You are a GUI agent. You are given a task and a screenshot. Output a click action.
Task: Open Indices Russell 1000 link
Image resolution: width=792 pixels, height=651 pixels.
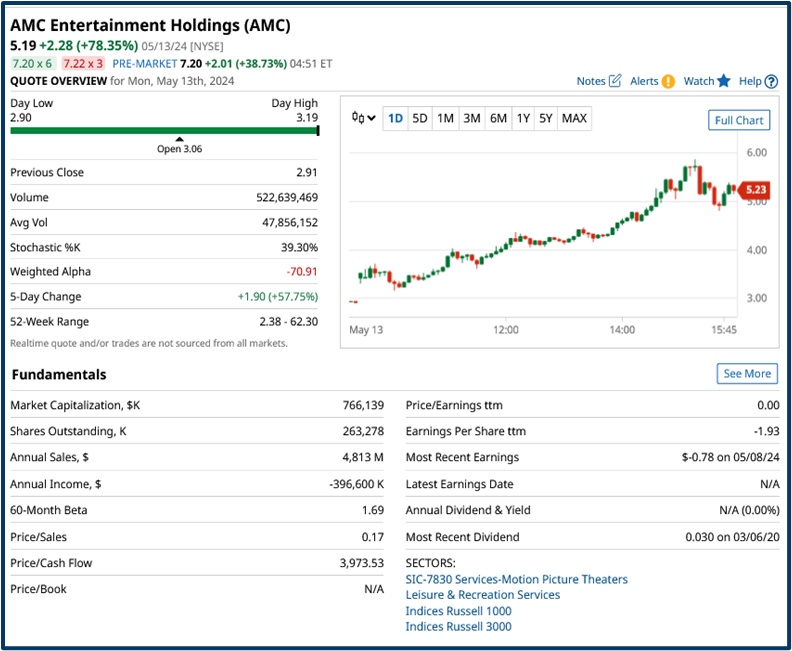click(458, 611)
